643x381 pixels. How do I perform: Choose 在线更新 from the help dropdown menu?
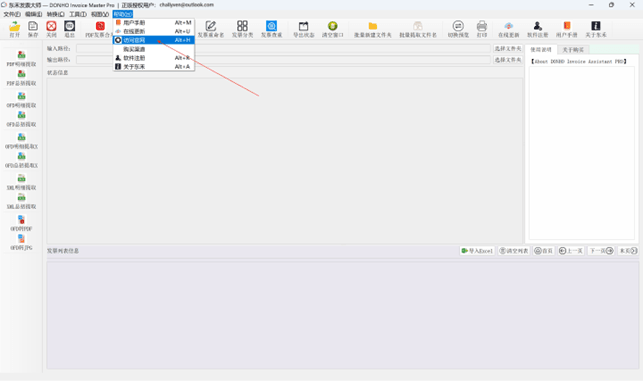tap(154, 31)
